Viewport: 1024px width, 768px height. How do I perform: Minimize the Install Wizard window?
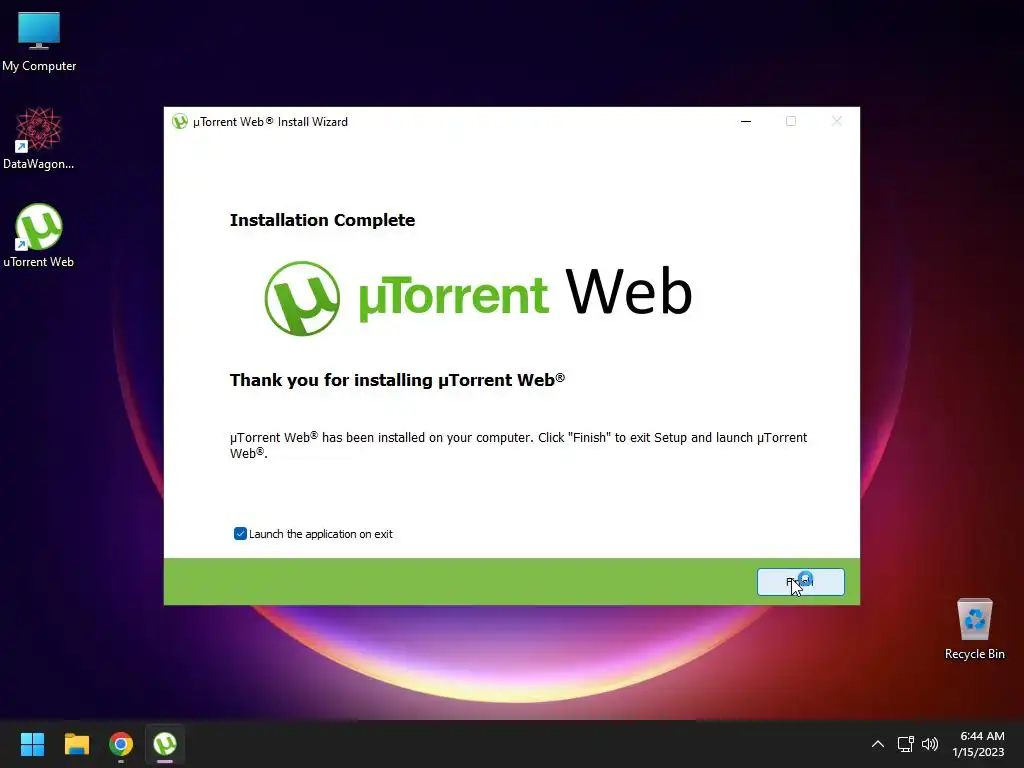click(x=746, y=121)
